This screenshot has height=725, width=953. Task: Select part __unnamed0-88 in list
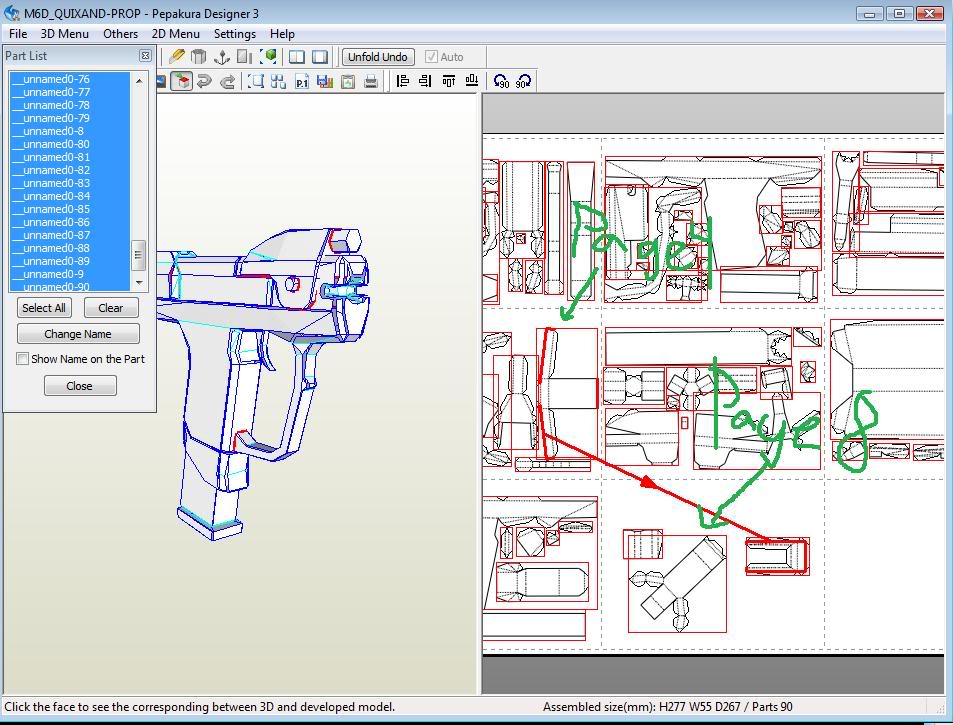point(70,248)
